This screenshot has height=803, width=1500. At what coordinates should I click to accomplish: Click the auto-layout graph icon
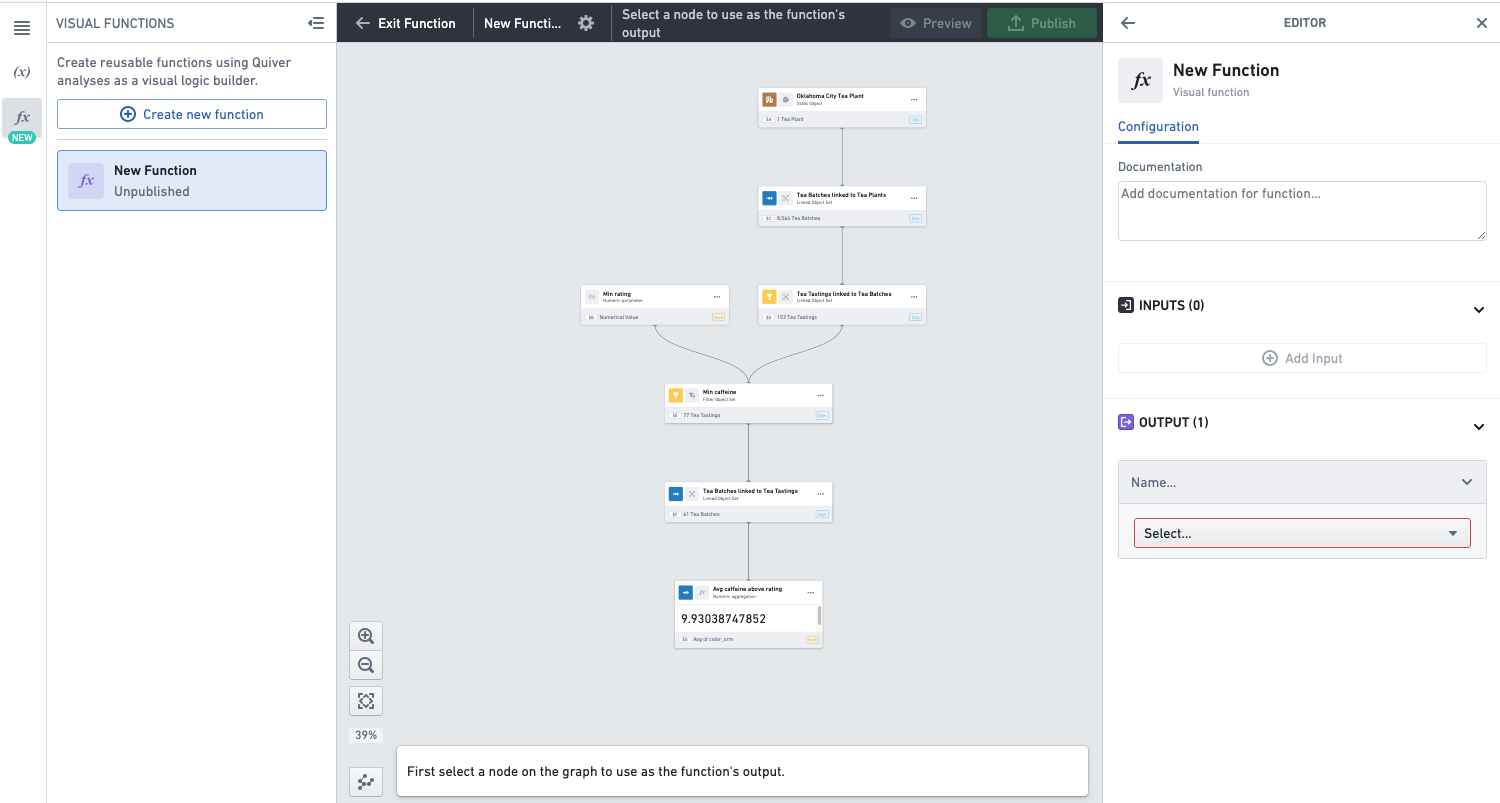pos(366,782)
